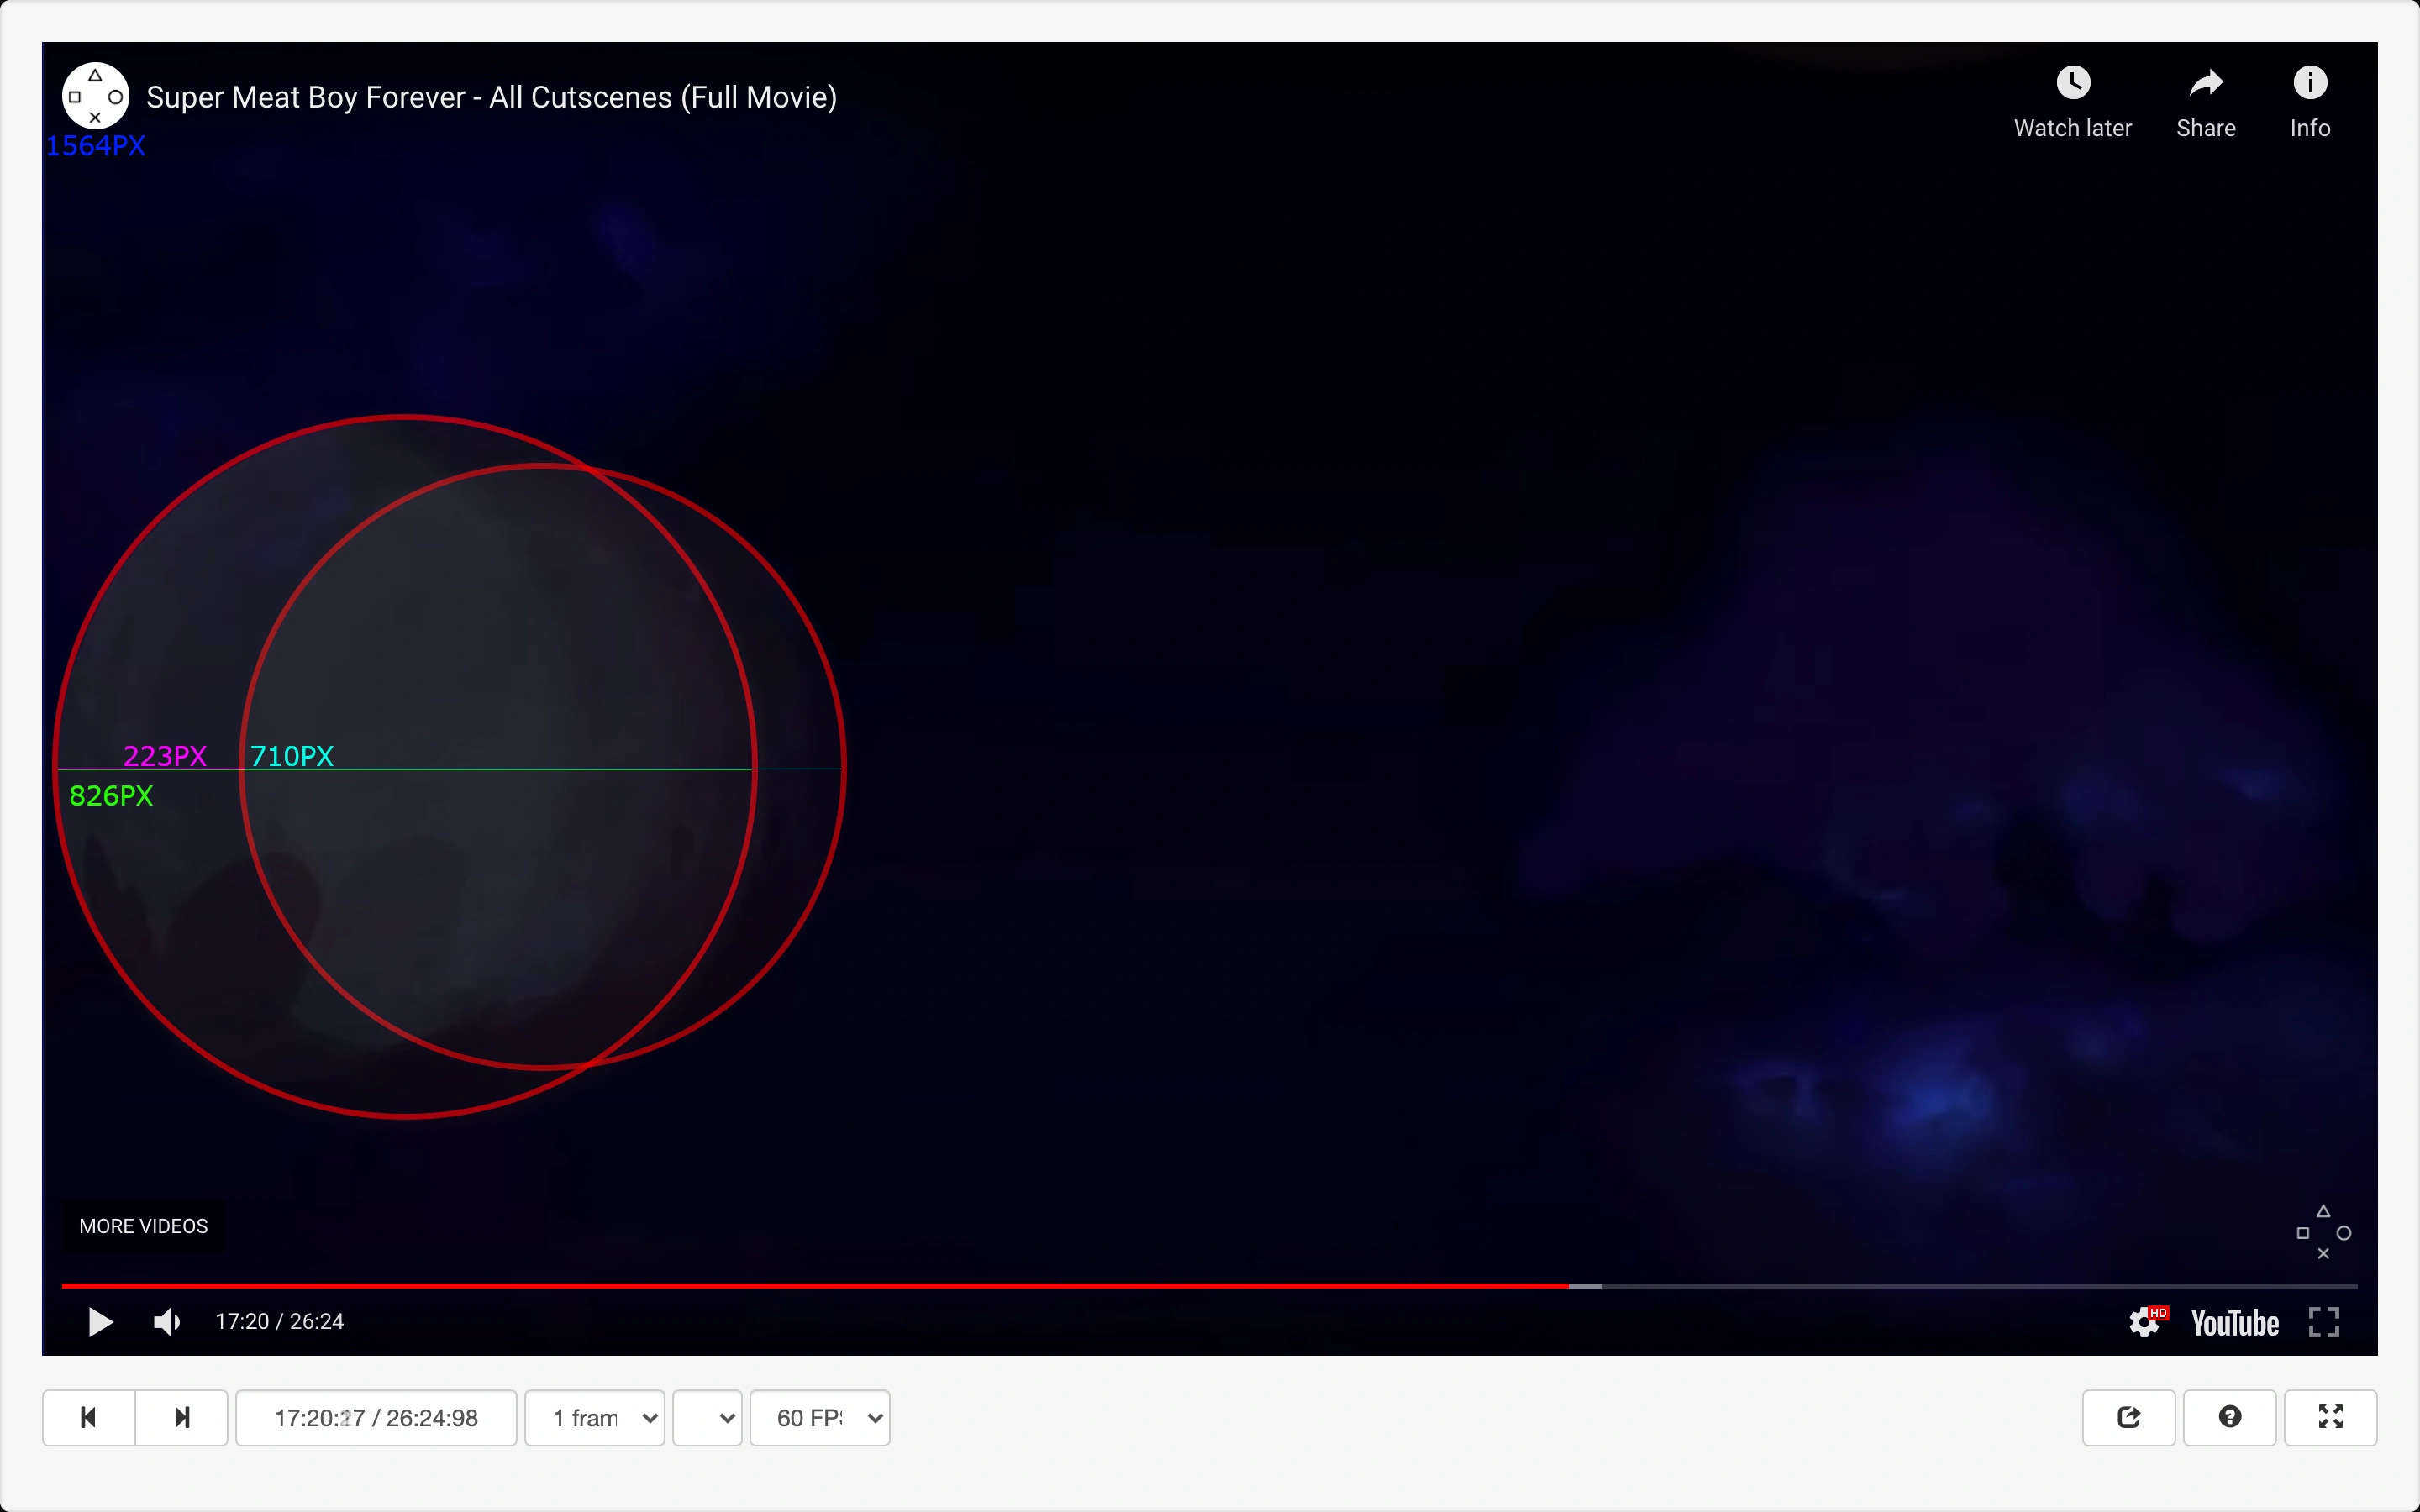Click the share/export icon button
The height and width of the screenshot is (1512, 2420).
2128,1417
